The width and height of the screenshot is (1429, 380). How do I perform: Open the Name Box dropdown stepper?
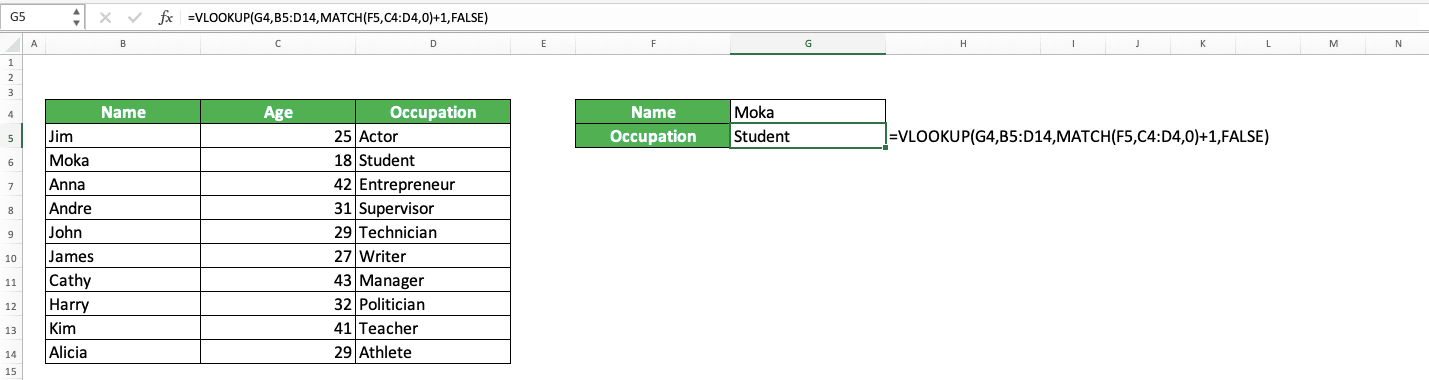pos(78,17)
